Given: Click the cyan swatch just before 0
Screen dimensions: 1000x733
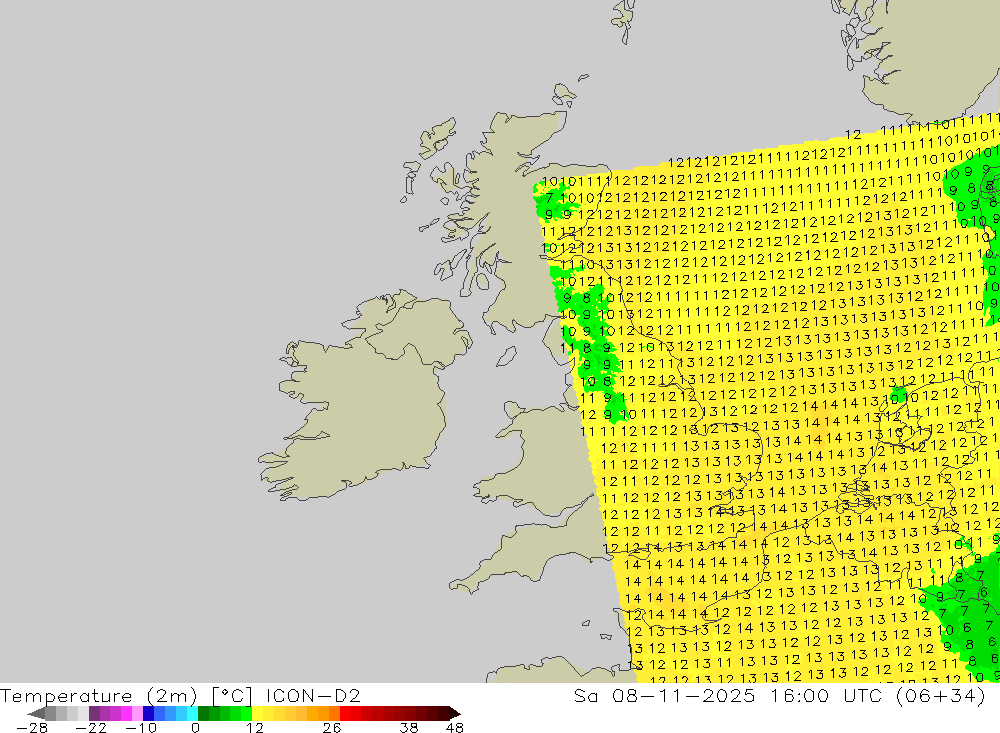Looking at the screenshot, I should pyautogui.click(x=192, y=713).
